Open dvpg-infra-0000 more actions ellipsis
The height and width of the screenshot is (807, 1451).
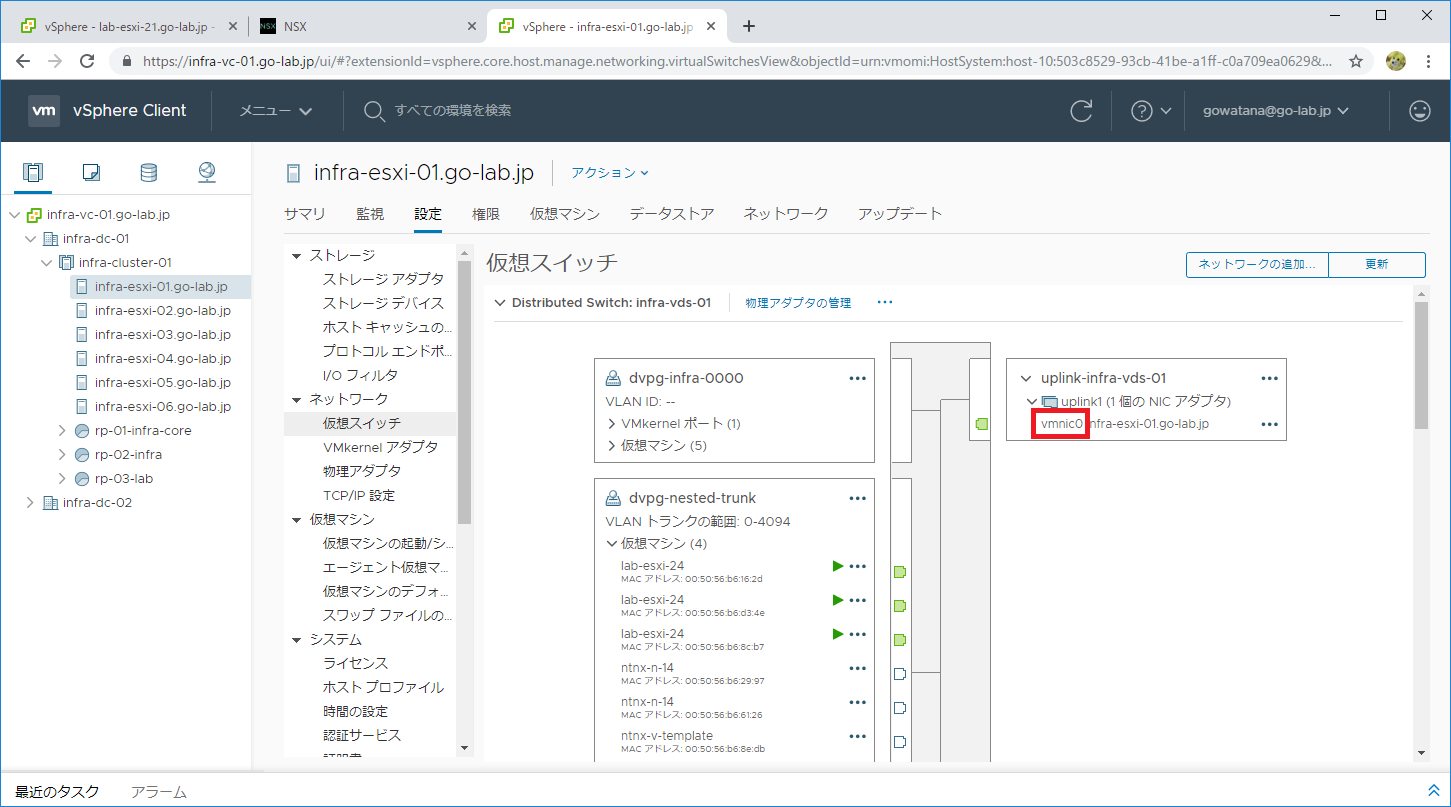pos(857,378)
